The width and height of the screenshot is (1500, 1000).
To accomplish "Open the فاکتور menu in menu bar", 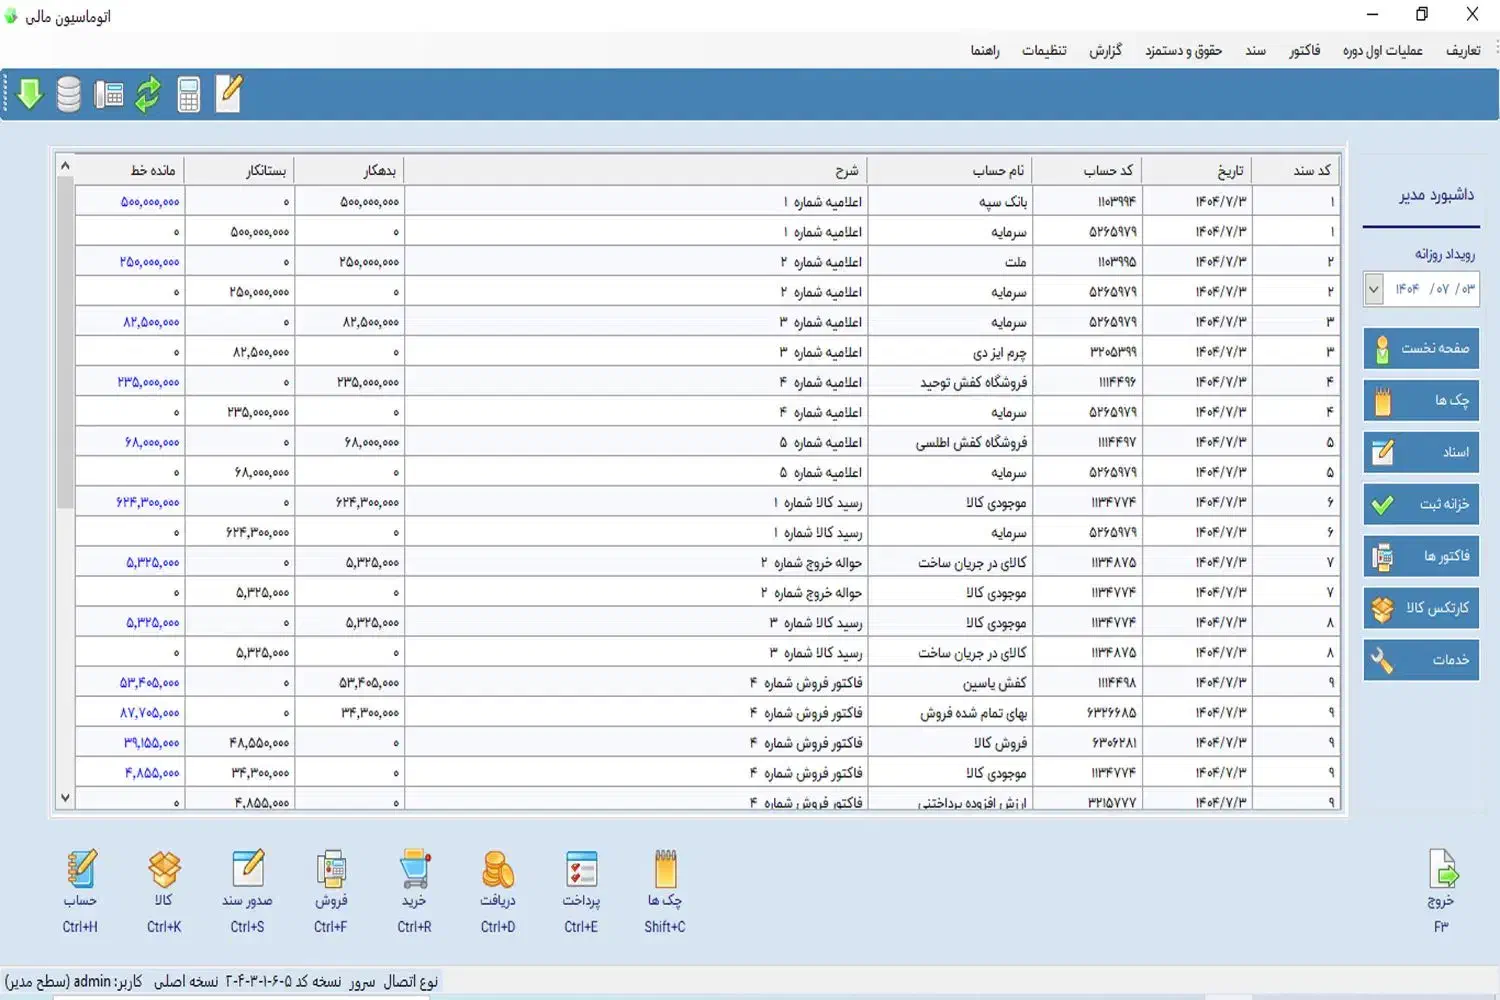I will 1304,50.
